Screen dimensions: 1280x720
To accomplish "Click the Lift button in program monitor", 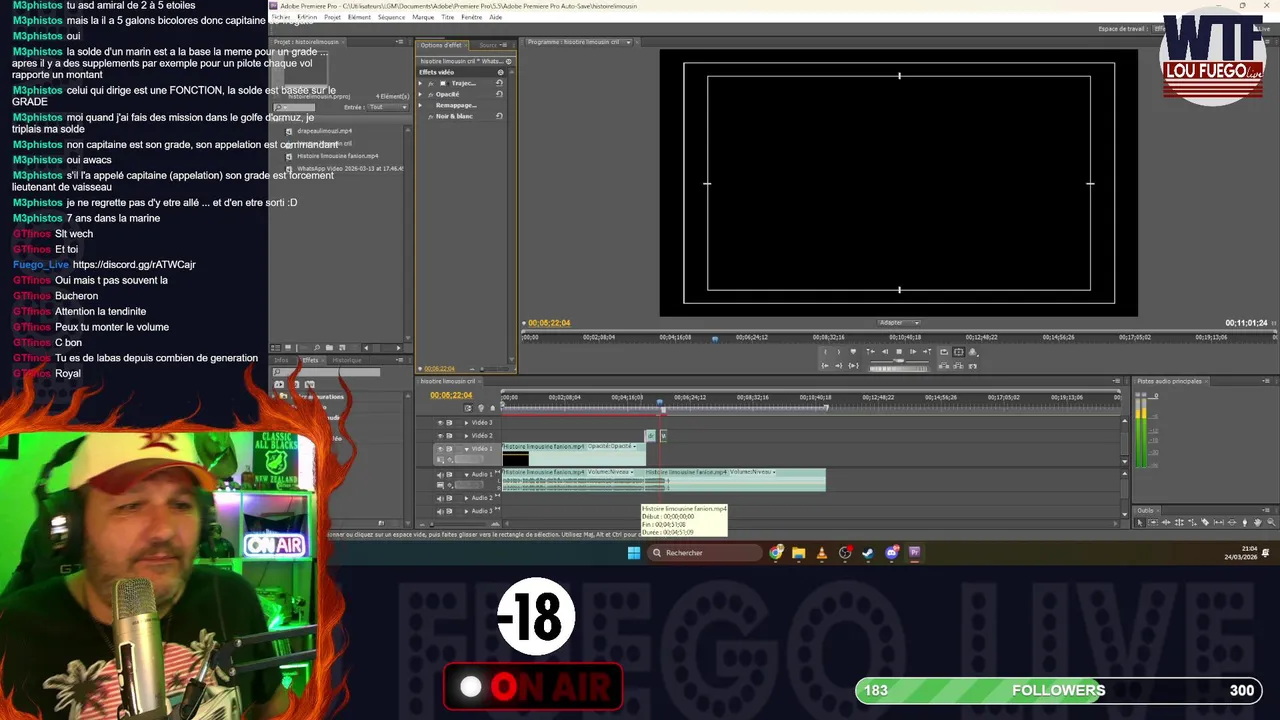I will tap(943, 366).
